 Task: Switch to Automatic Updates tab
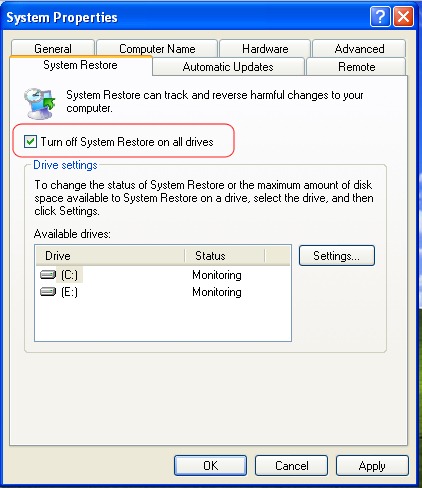[x=228, y=67]
